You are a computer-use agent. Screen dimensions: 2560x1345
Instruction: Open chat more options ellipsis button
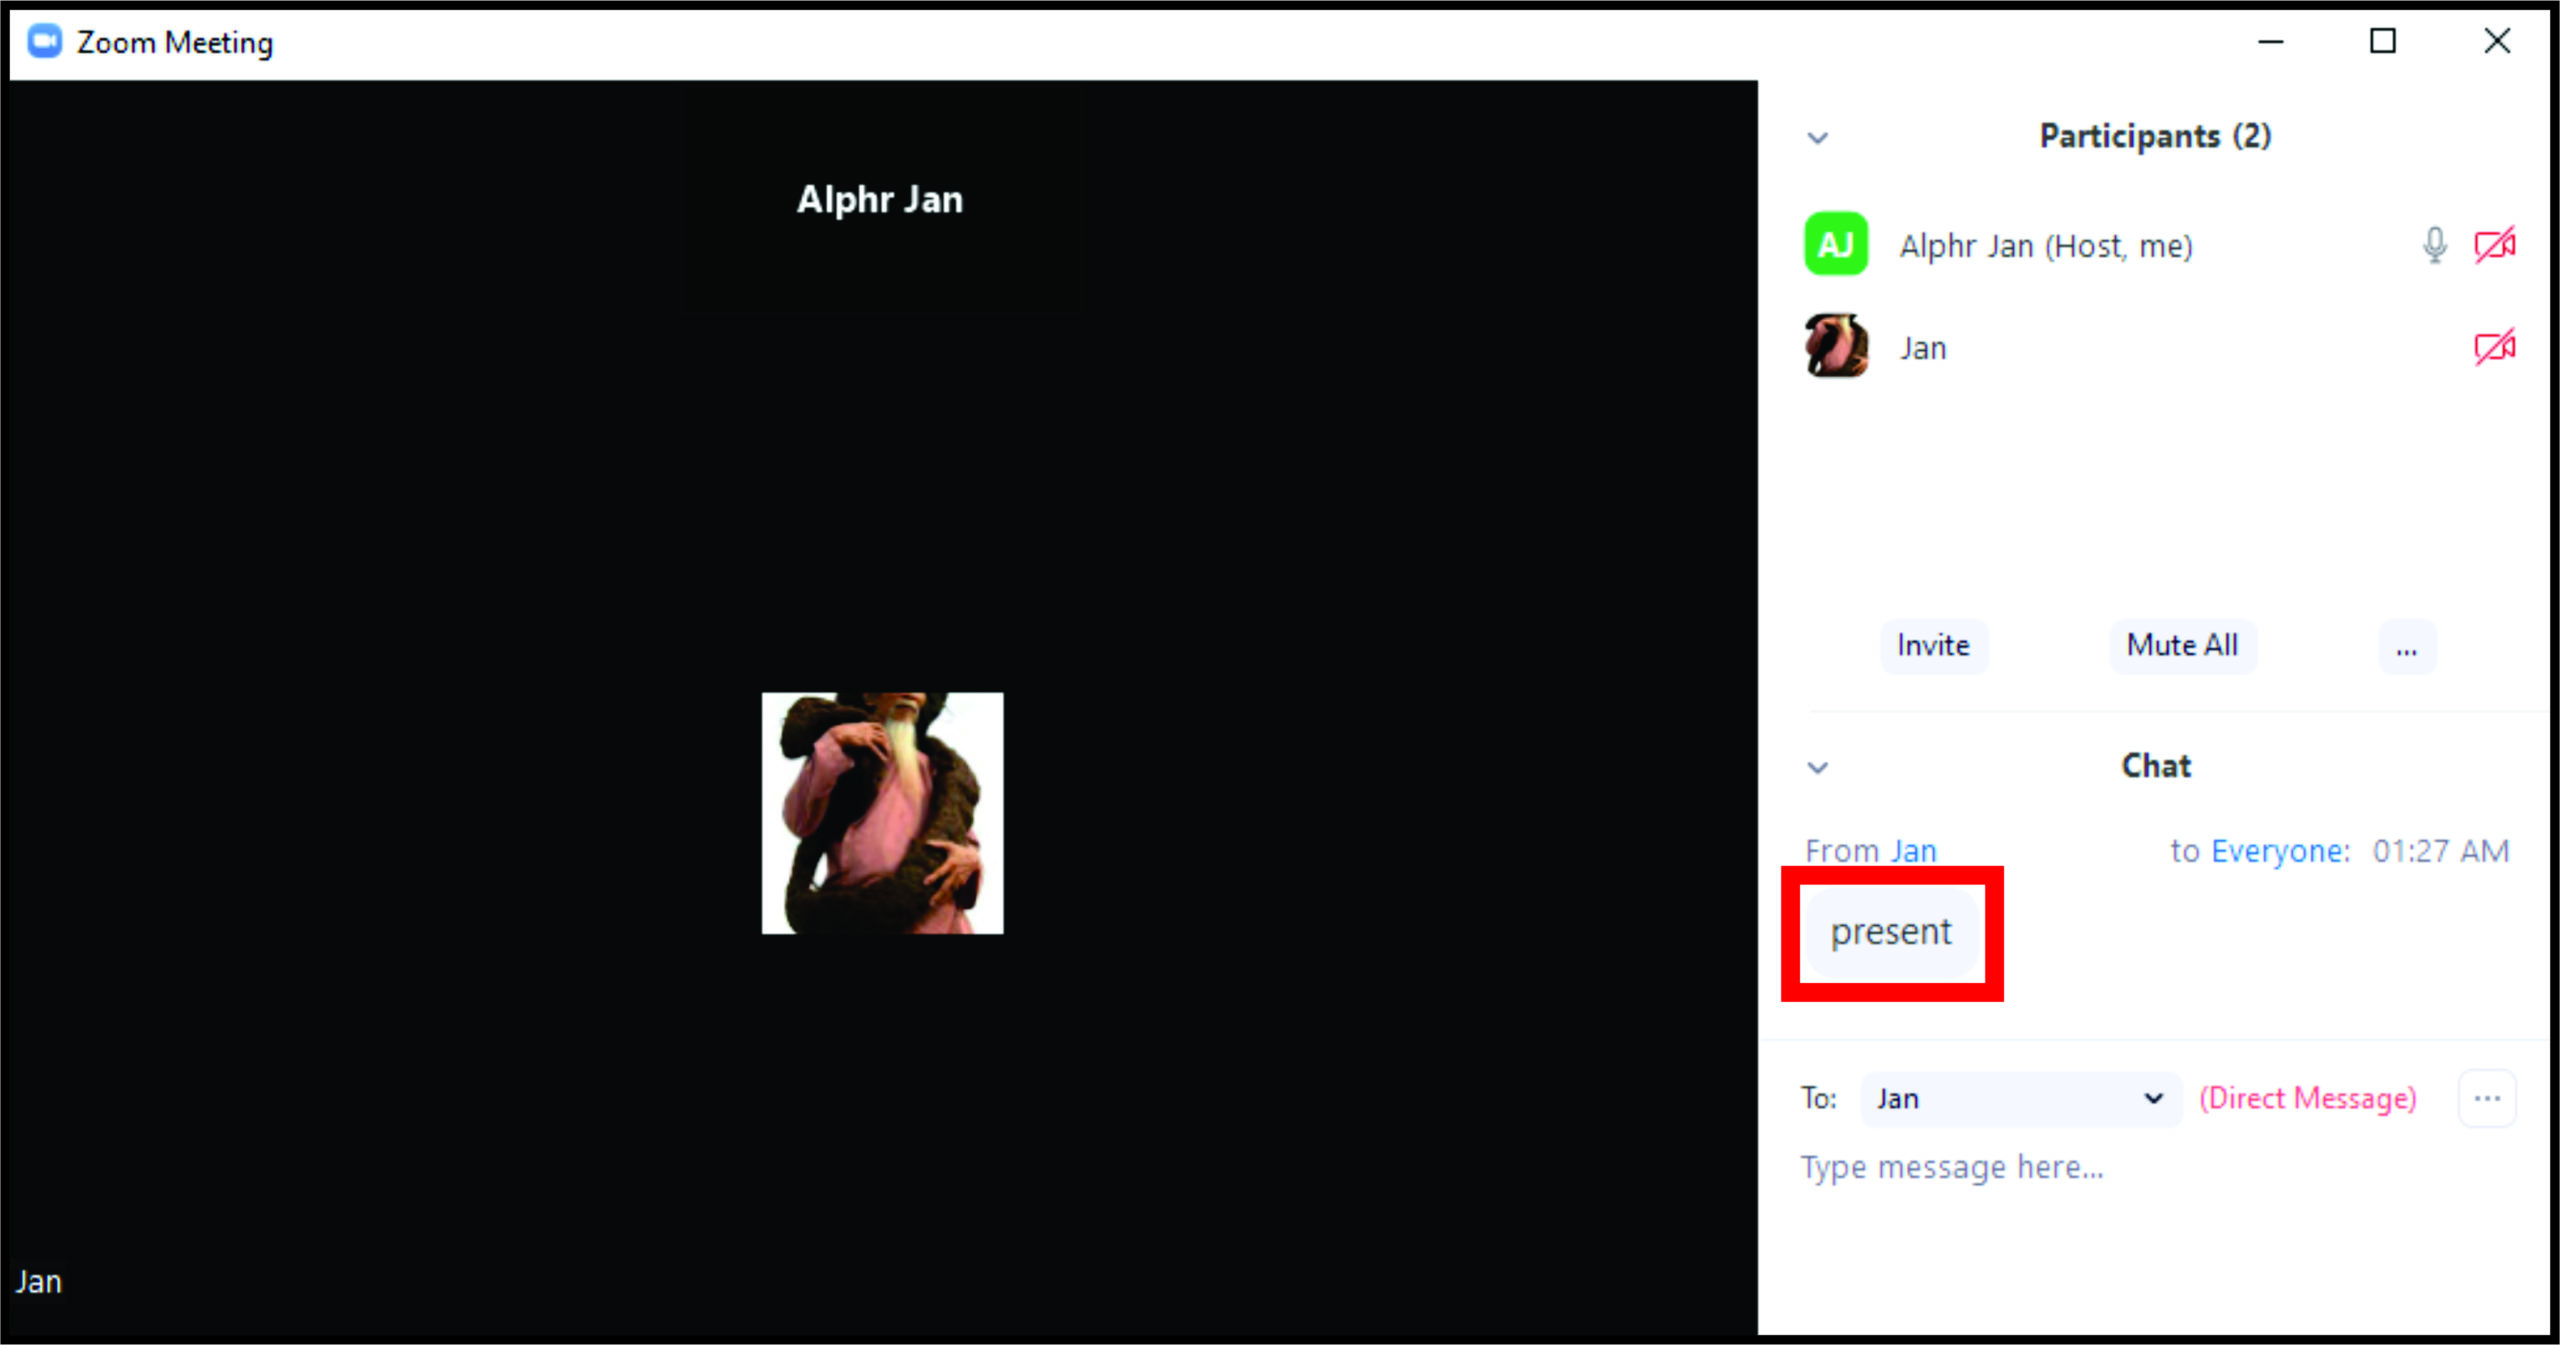coord(2486,1098)
